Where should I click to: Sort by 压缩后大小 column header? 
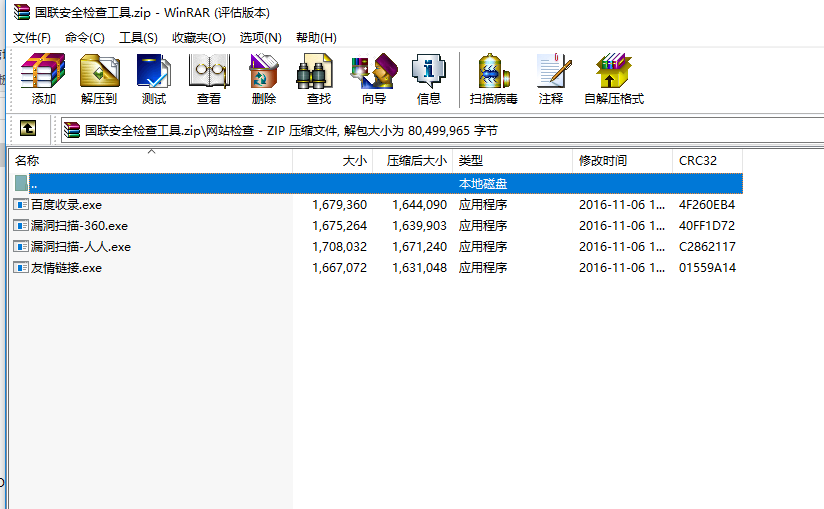[x=413, y=161]
